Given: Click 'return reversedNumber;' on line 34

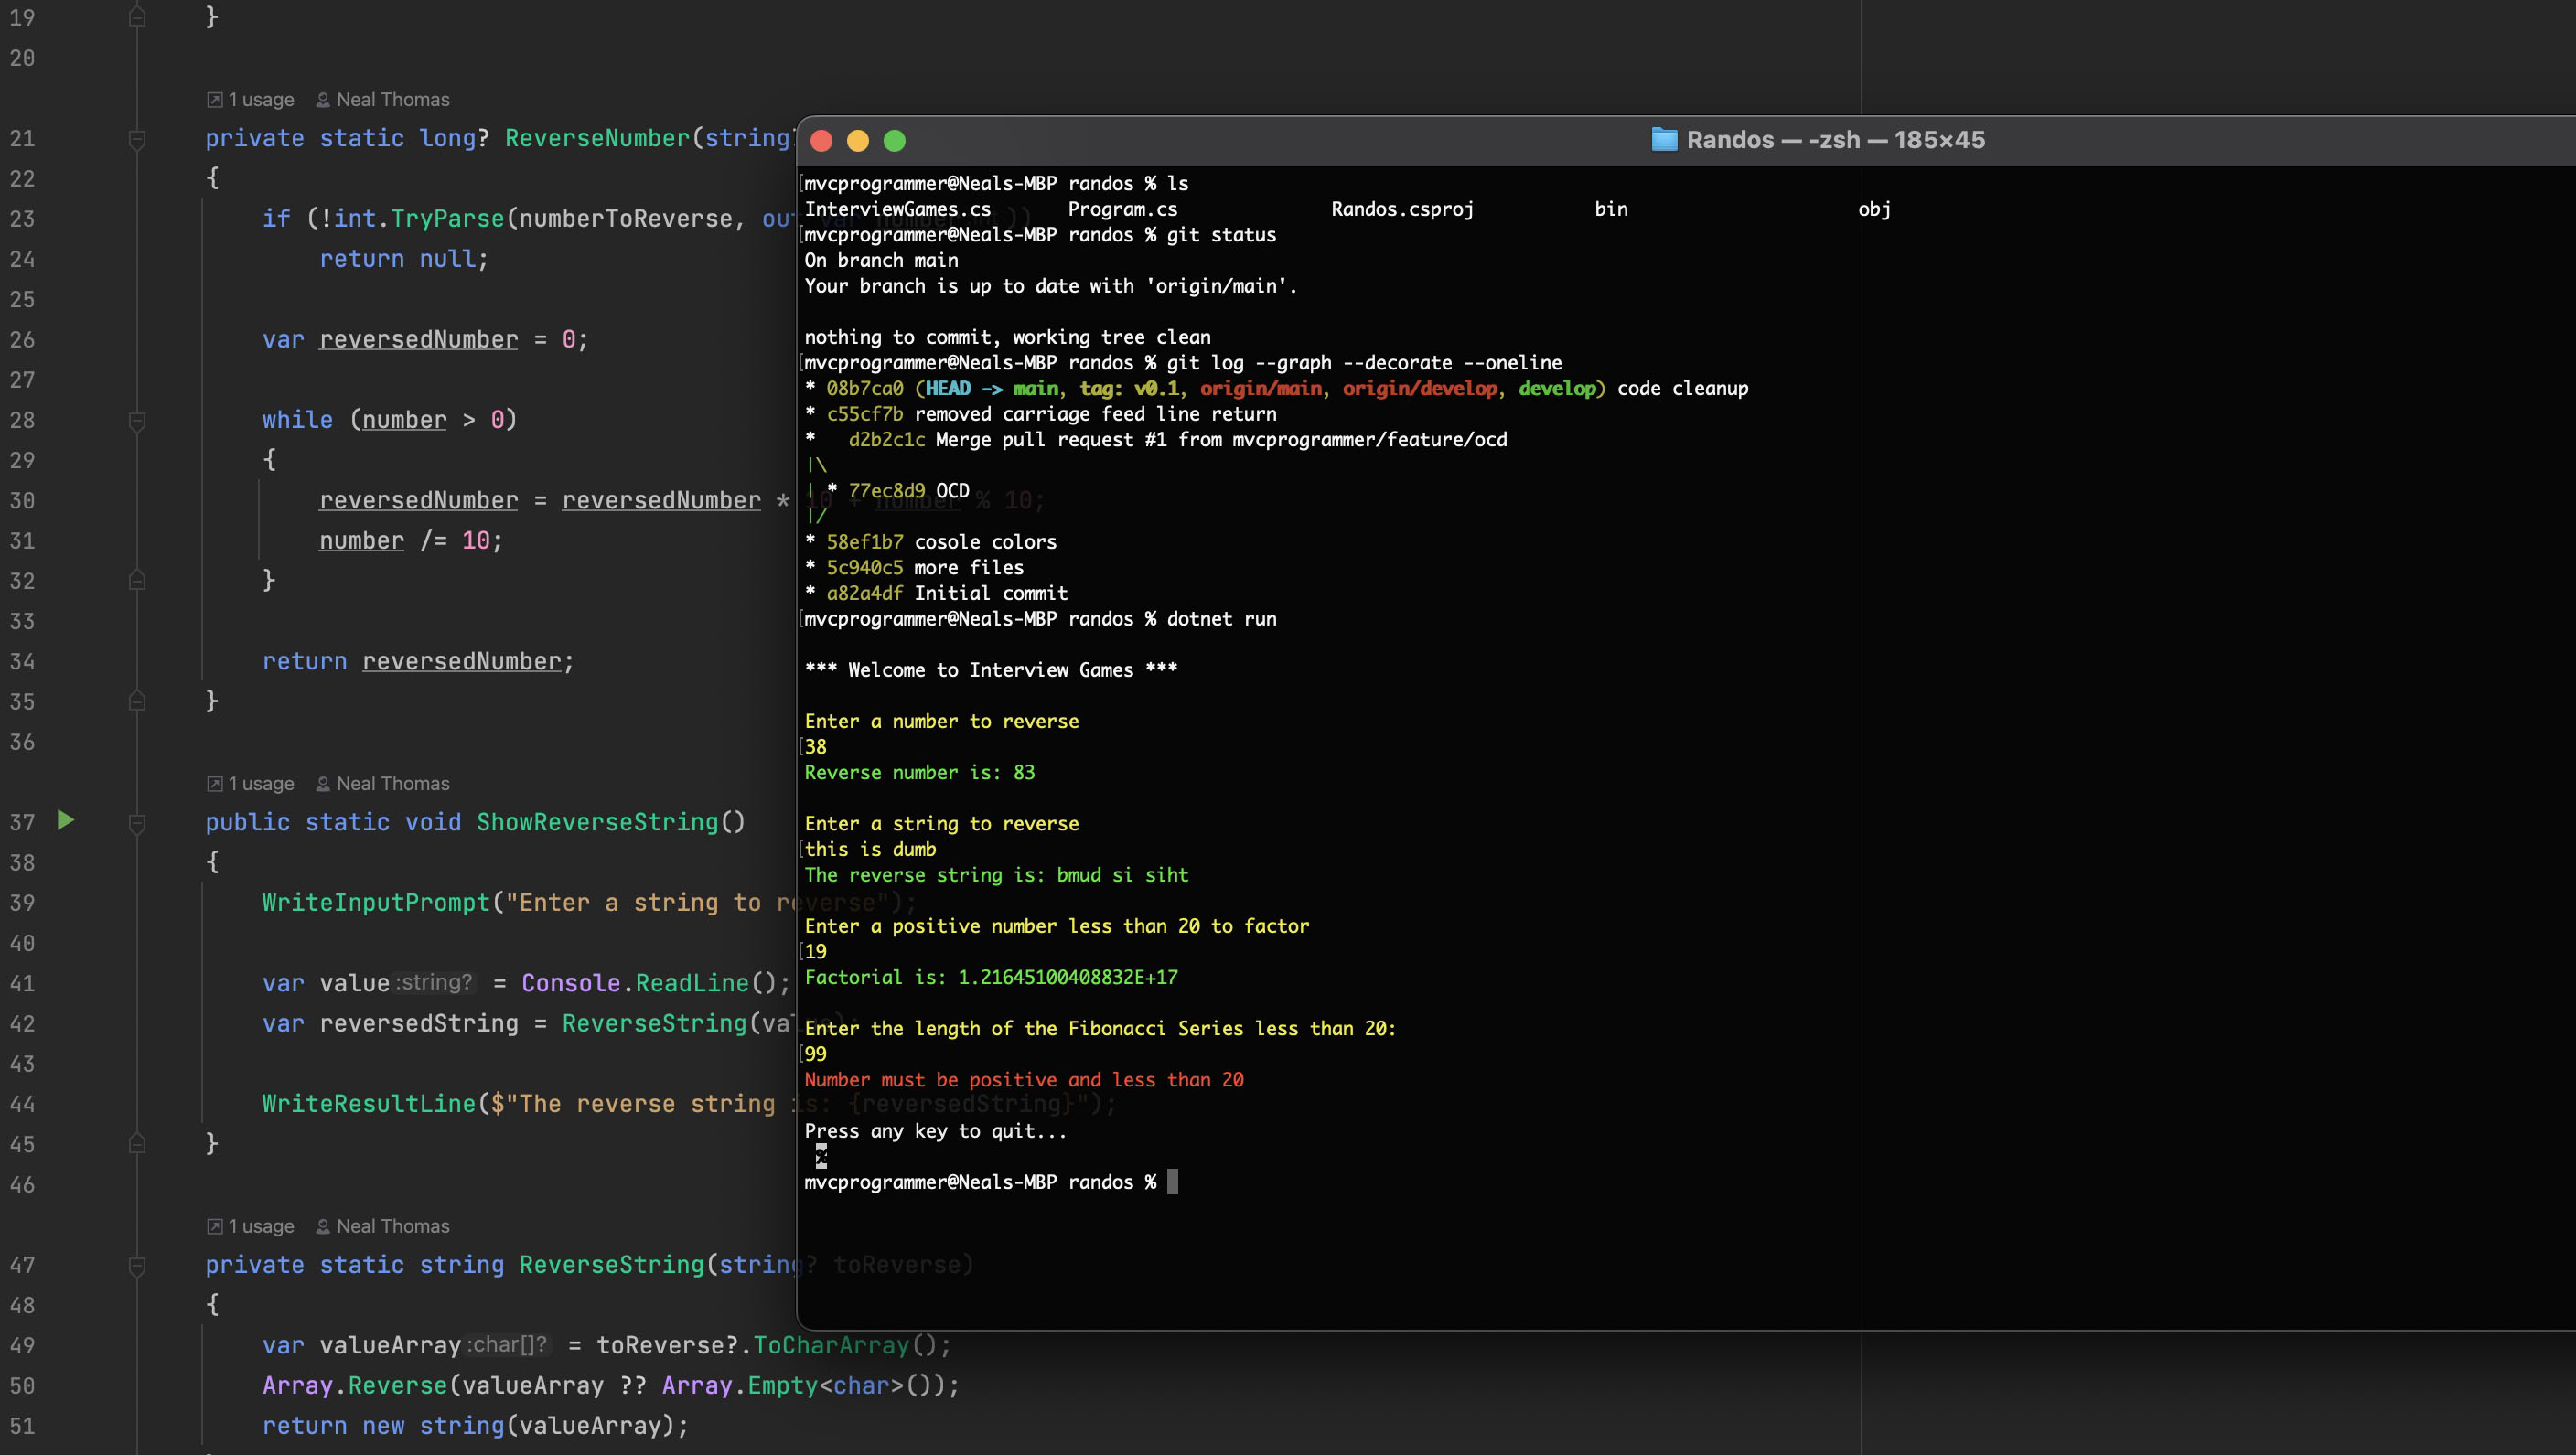Looking at the screenshot, I should tap(418, 662).
